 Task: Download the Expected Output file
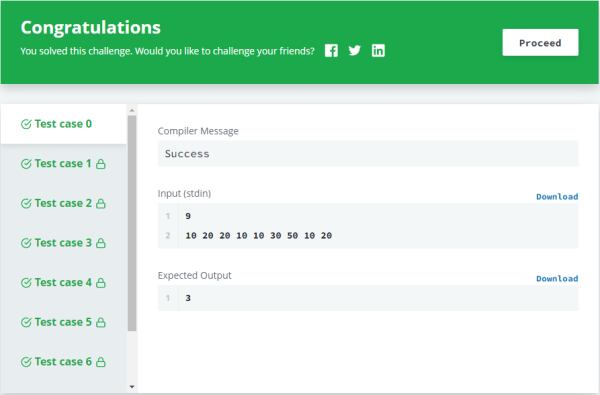click(x=557, y=279)
